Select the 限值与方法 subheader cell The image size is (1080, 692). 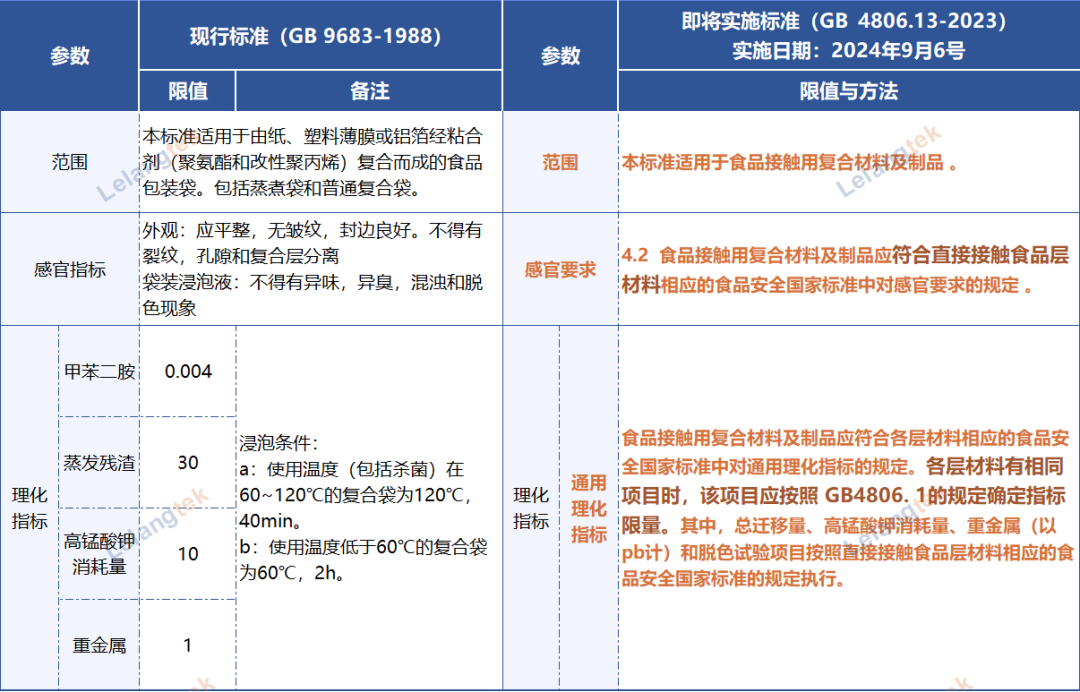pos(848,92)
